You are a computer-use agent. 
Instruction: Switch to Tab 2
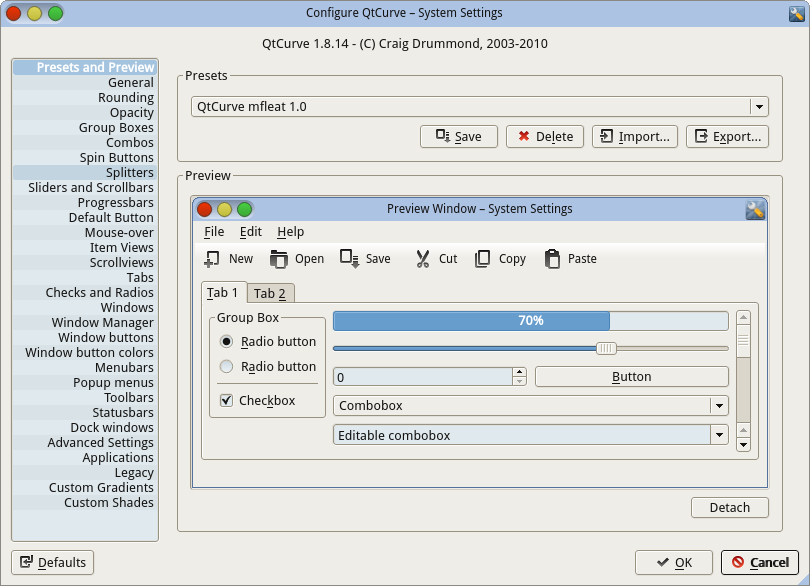270,294
